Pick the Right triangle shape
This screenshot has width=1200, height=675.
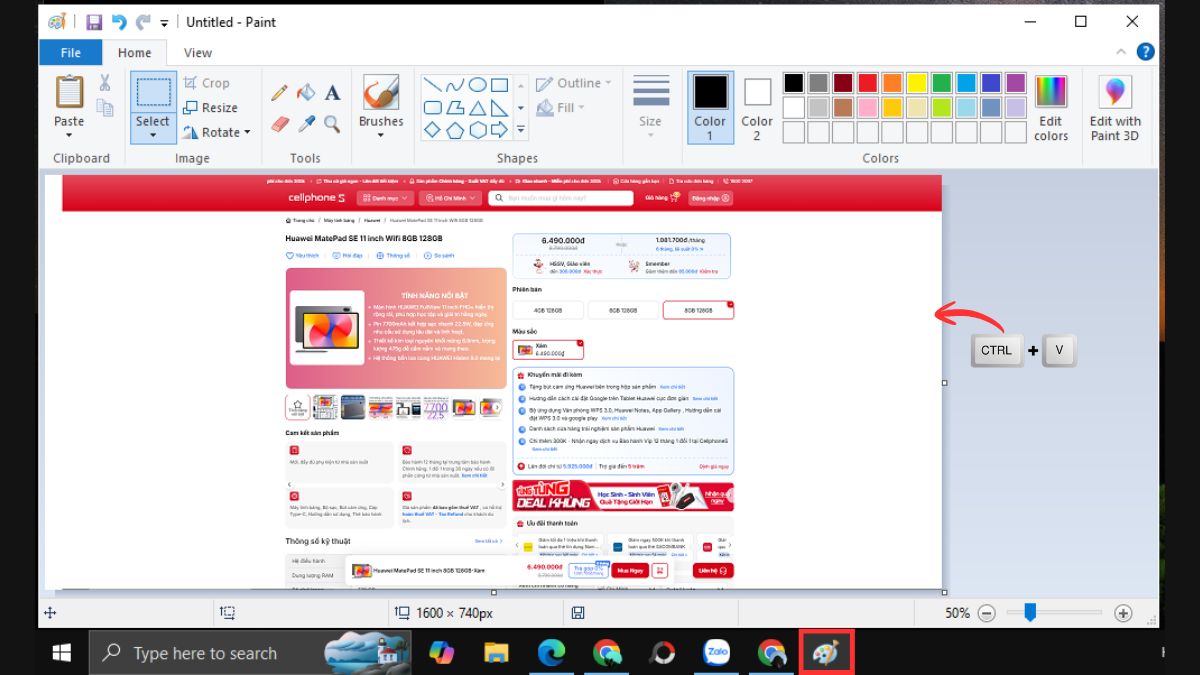[500, 108]
